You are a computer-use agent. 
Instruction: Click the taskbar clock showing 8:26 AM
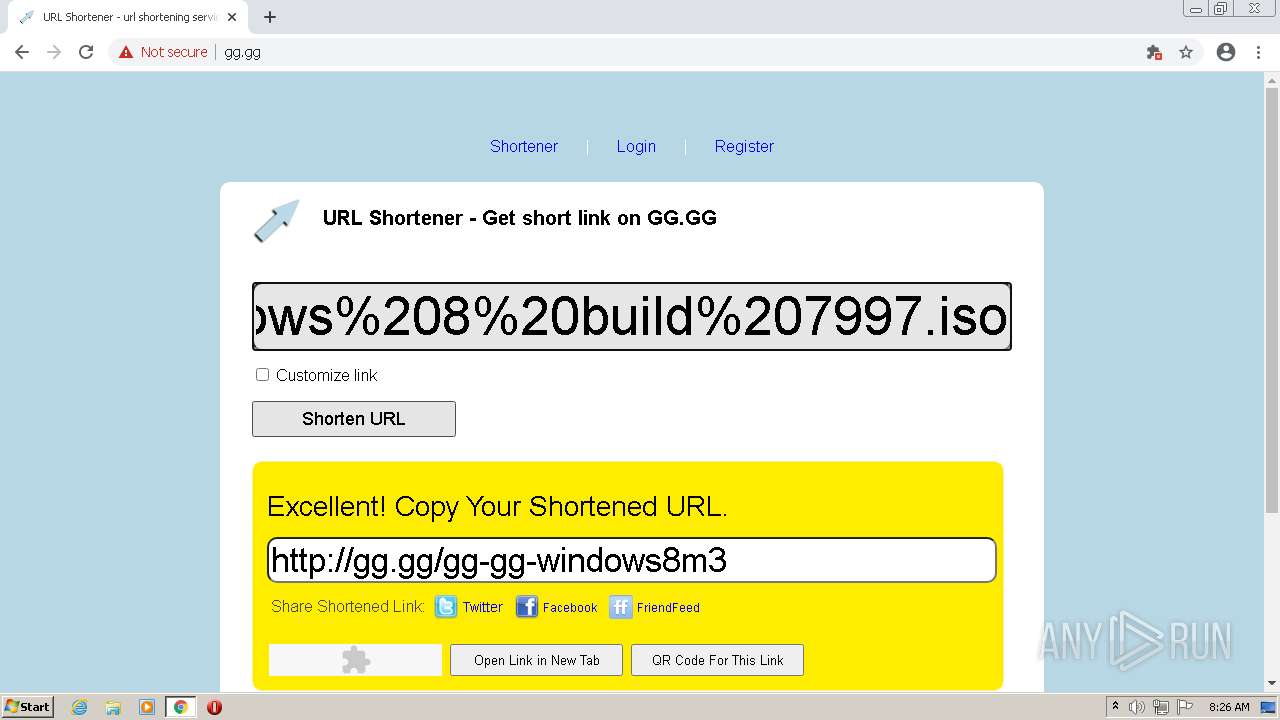1229,707
